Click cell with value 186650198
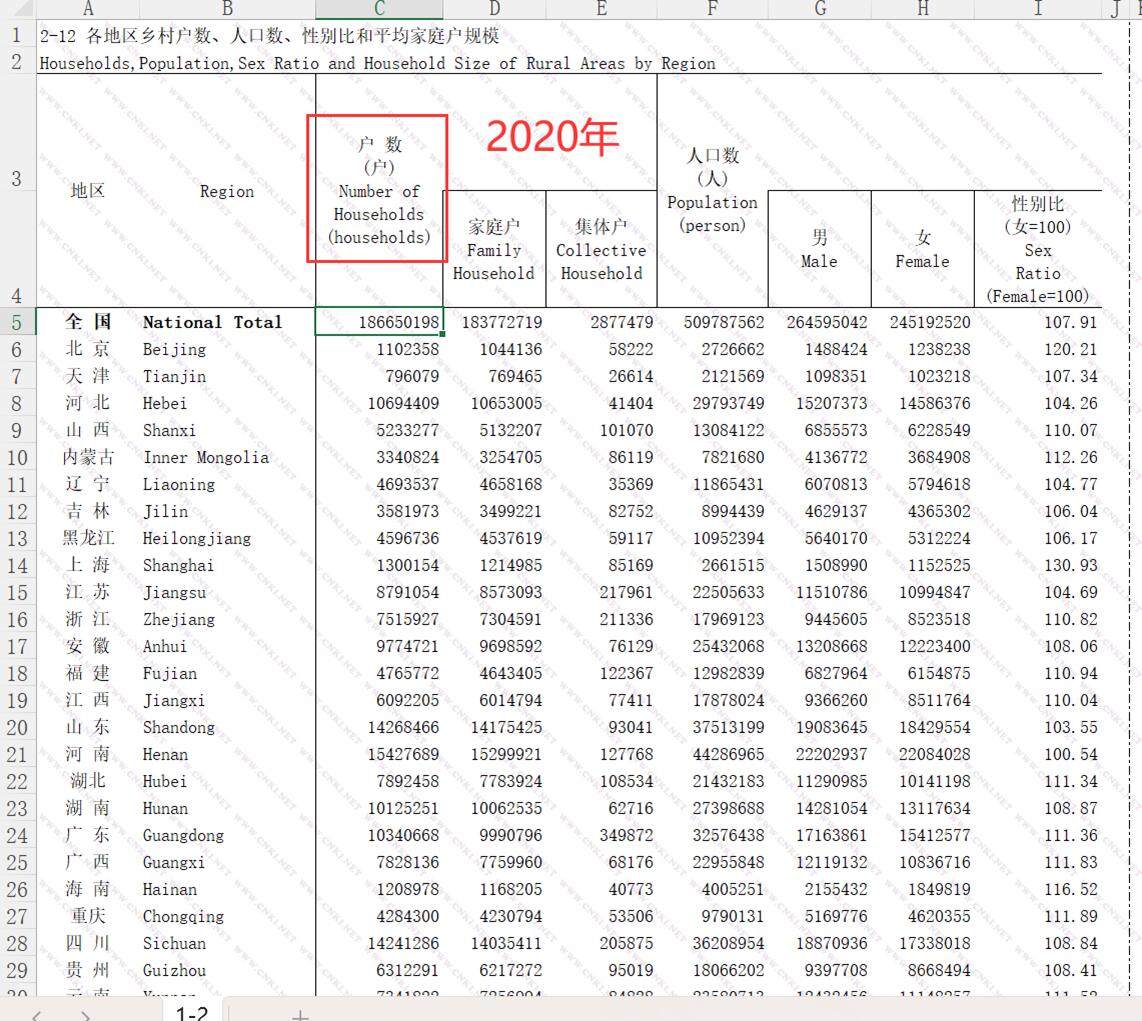1142x1021 pixels. 379,322
